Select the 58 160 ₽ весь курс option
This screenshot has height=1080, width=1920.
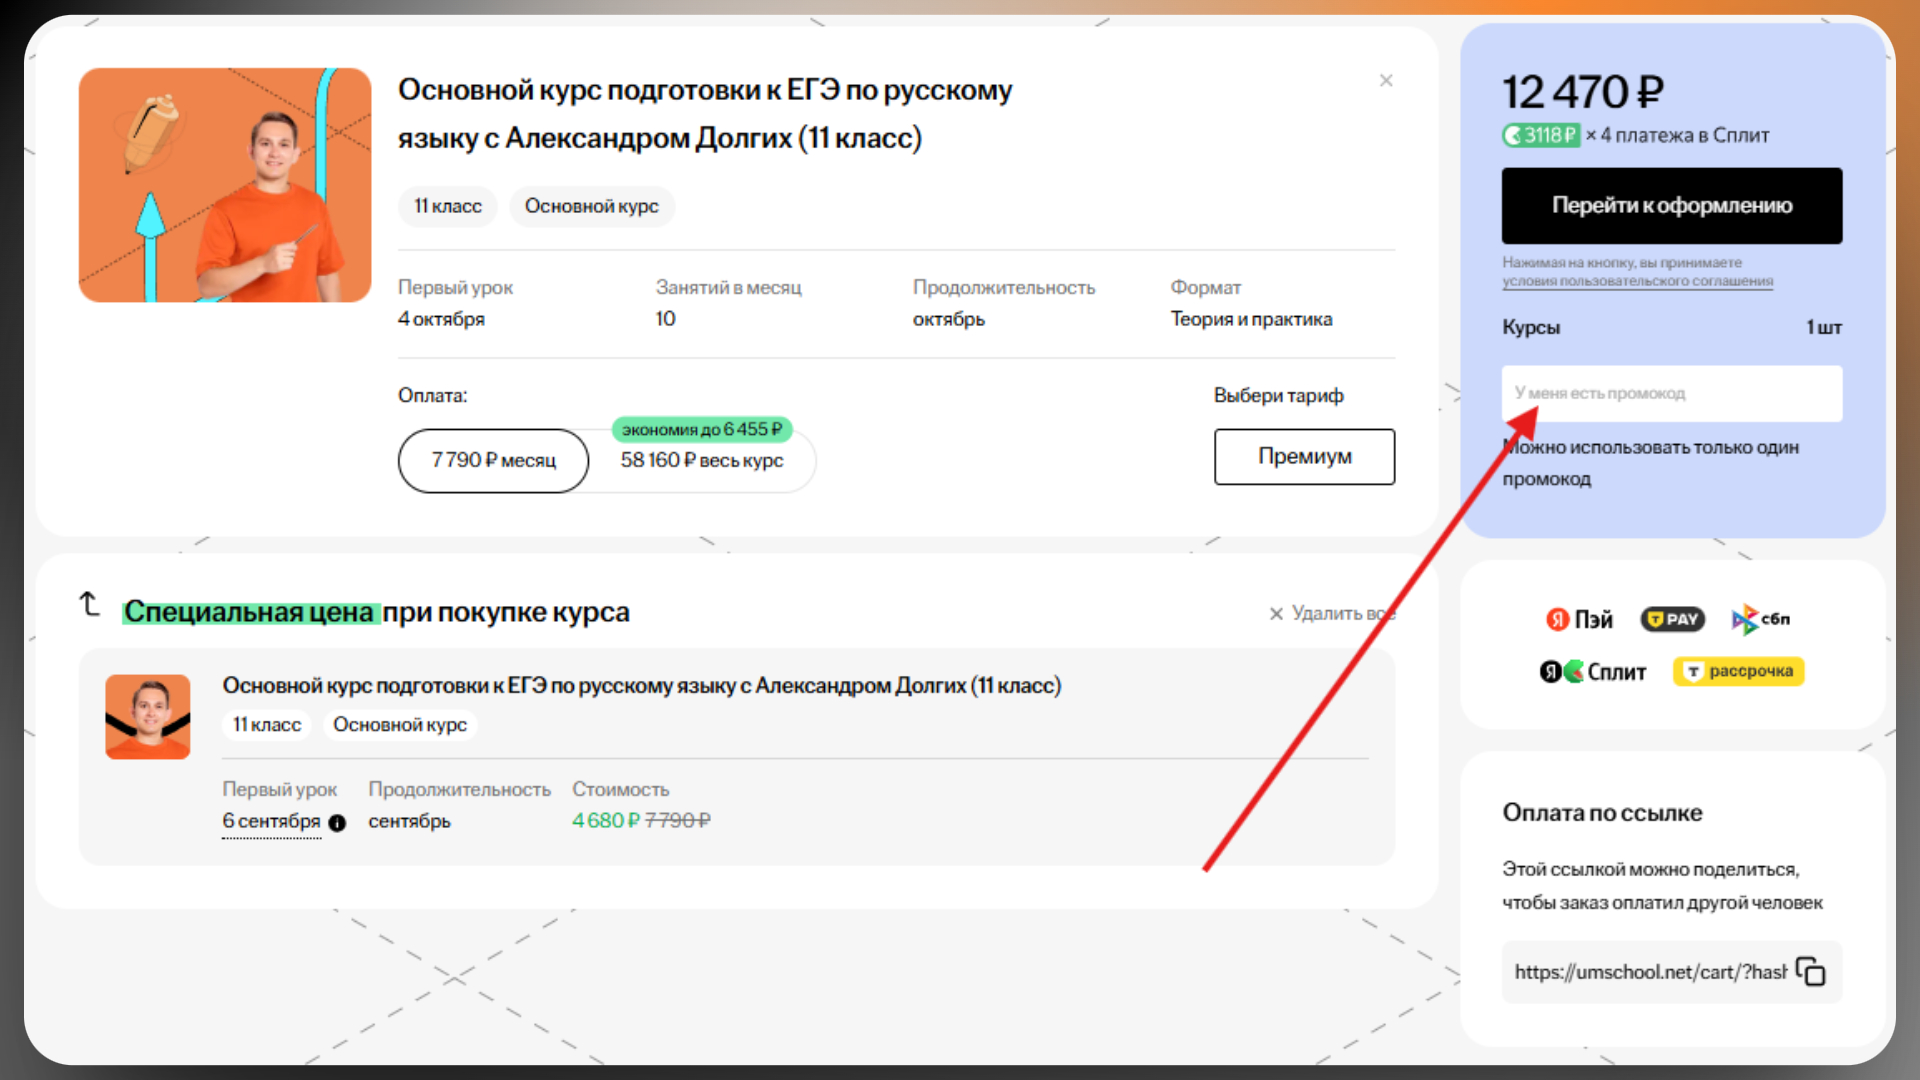click(x=702, y=461)
